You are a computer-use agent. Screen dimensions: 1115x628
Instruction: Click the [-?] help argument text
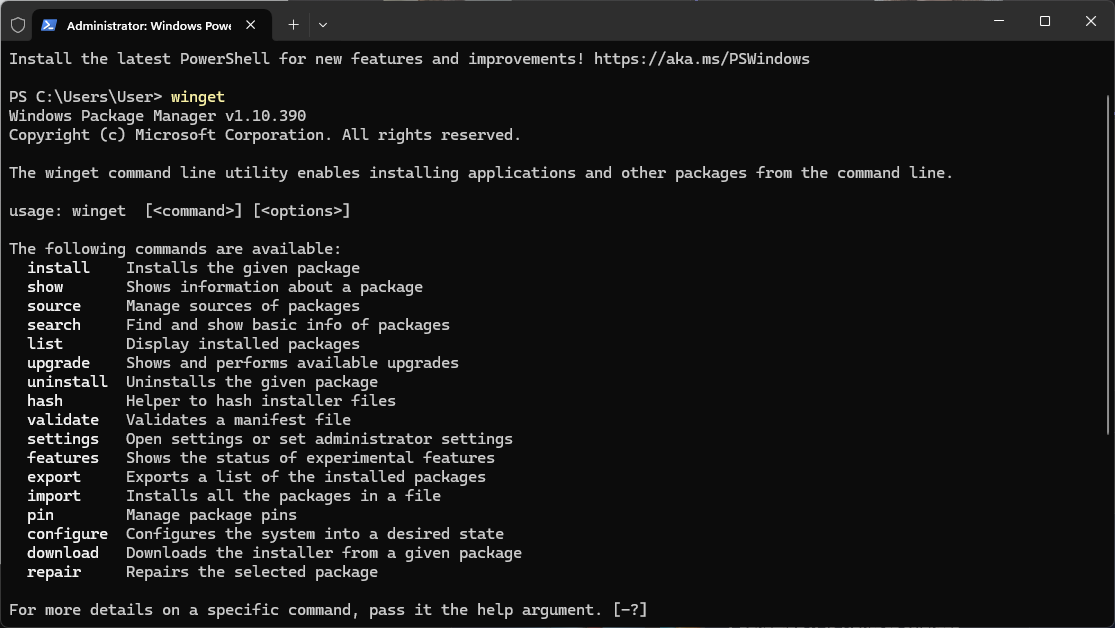click(x=630, y=610)
